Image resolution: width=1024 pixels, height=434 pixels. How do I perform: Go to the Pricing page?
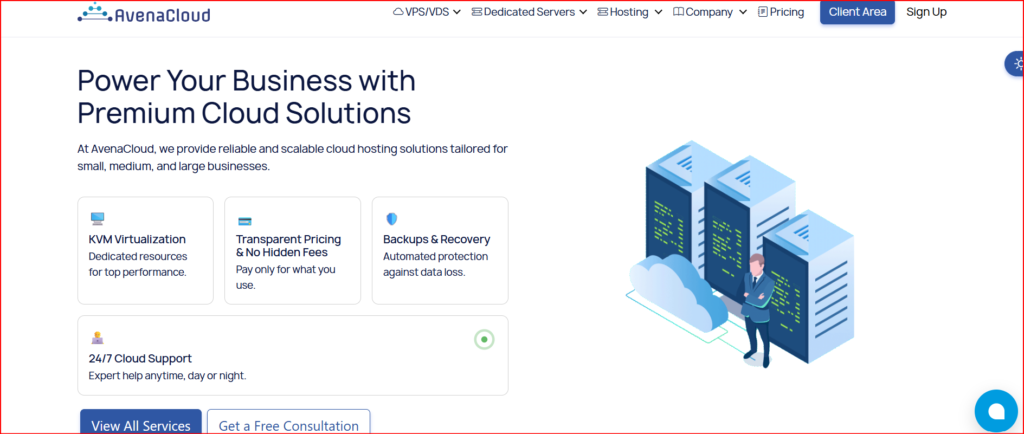(781, 12)
